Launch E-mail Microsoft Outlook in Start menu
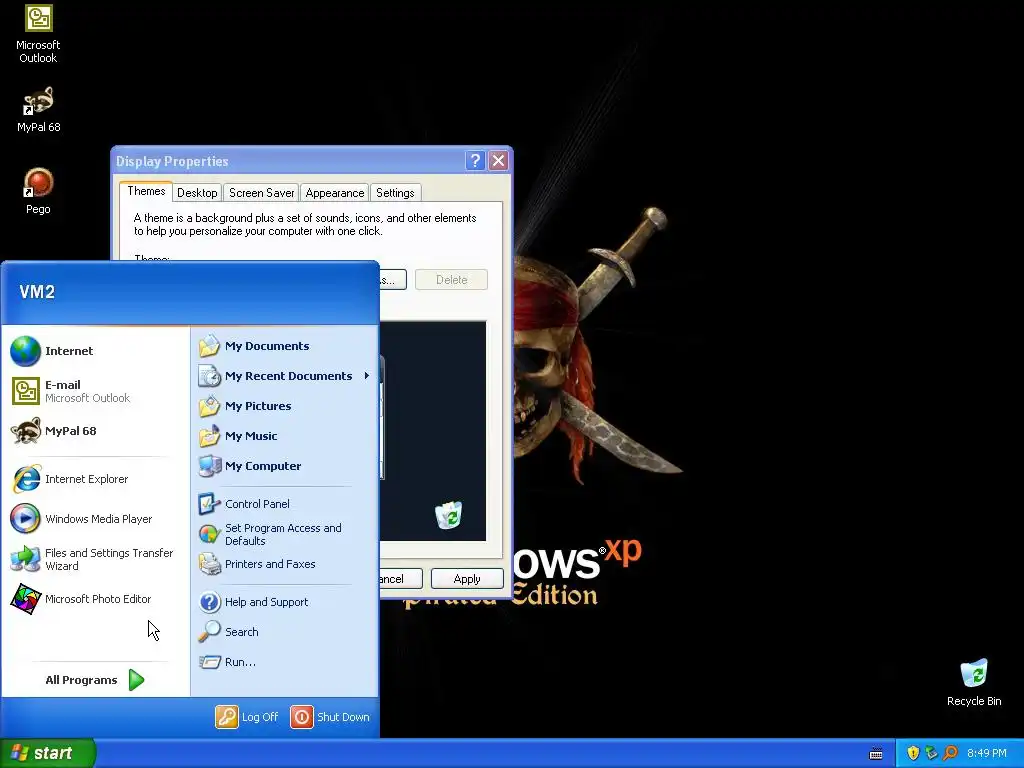The image size is (1024, 768). (96, 391)
